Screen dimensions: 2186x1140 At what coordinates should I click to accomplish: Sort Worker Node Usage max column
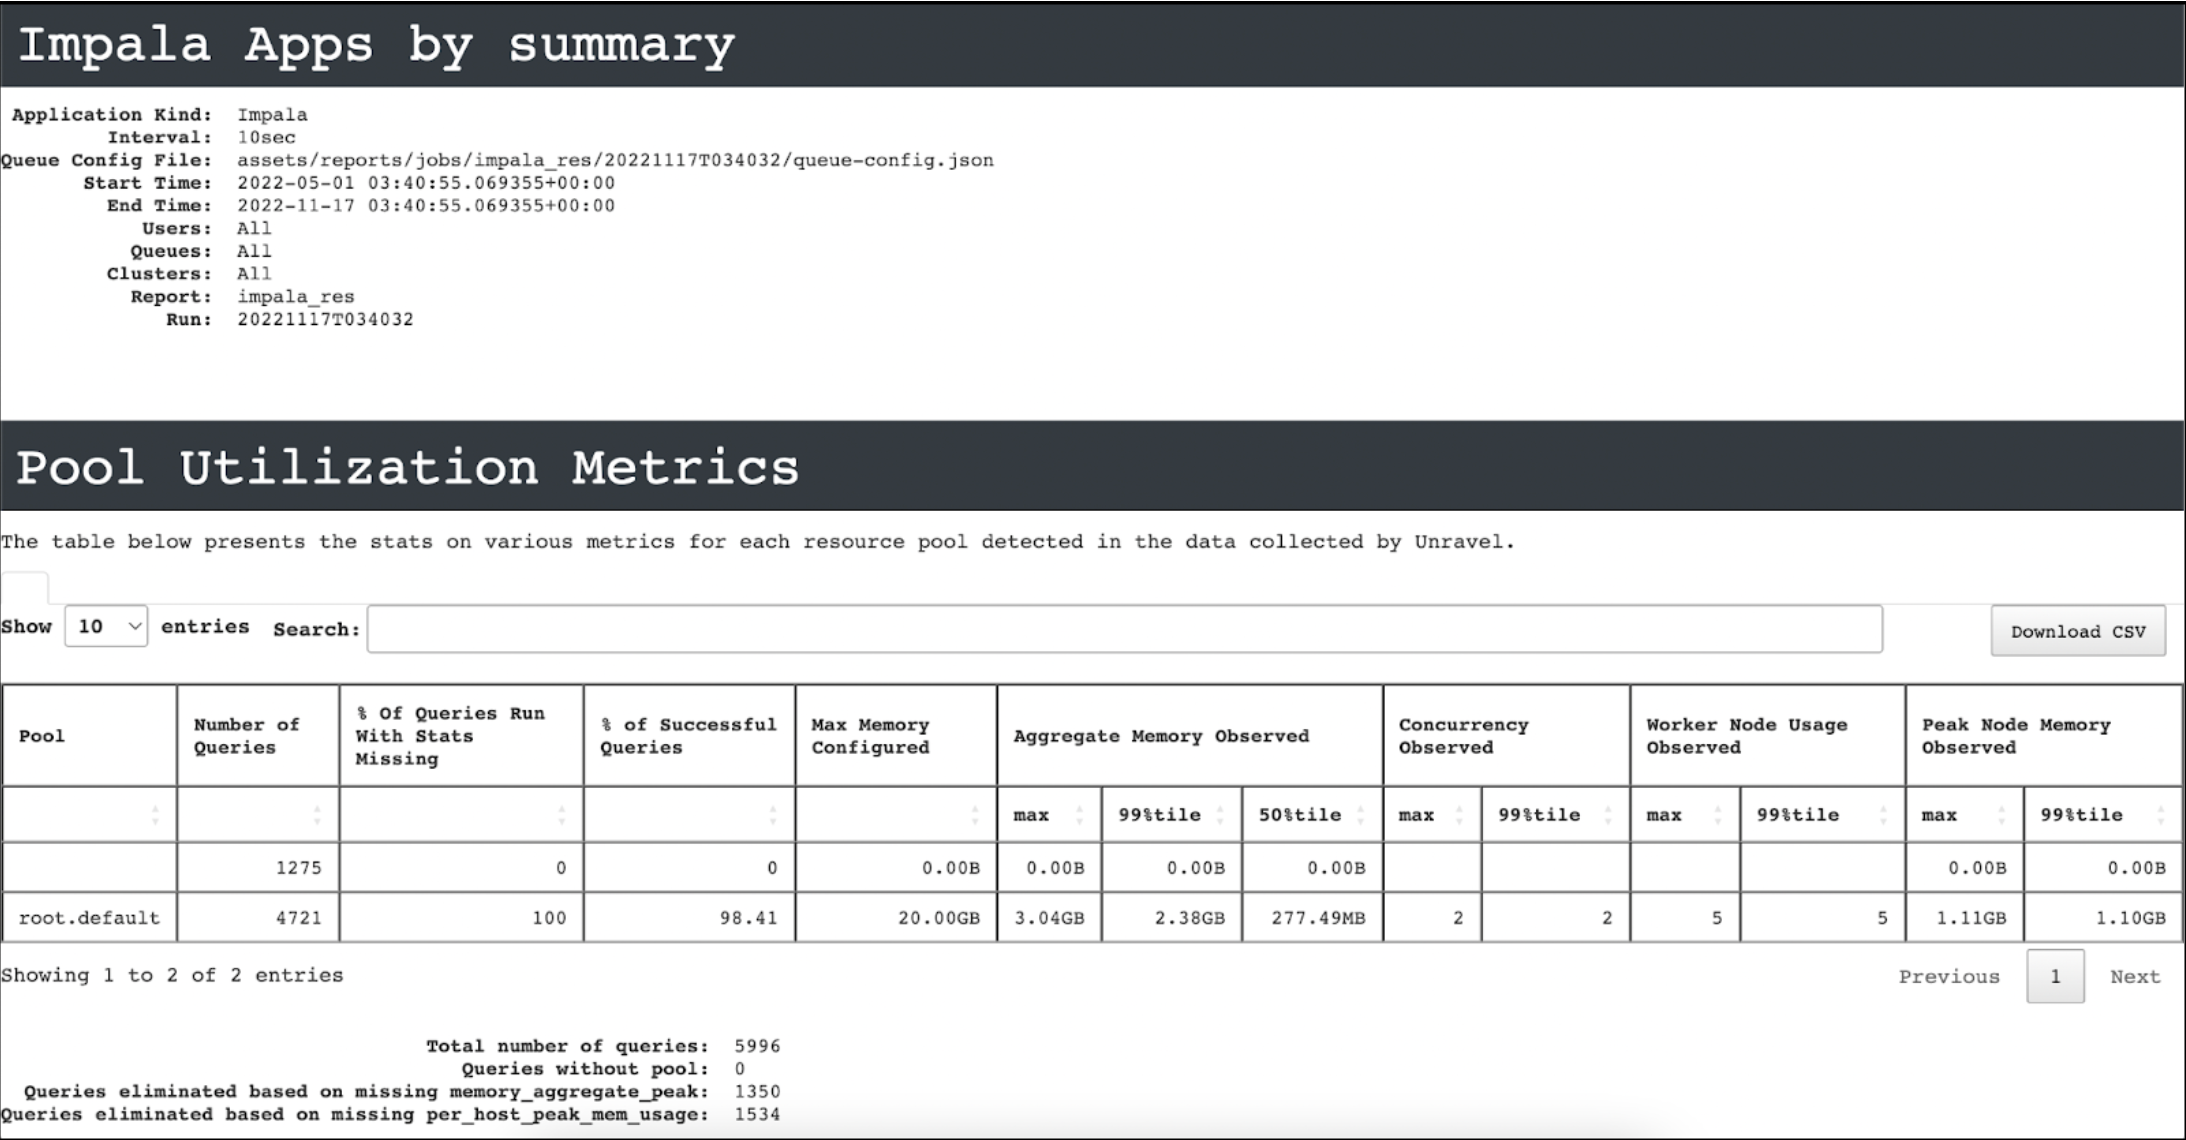click(1685, 815)
